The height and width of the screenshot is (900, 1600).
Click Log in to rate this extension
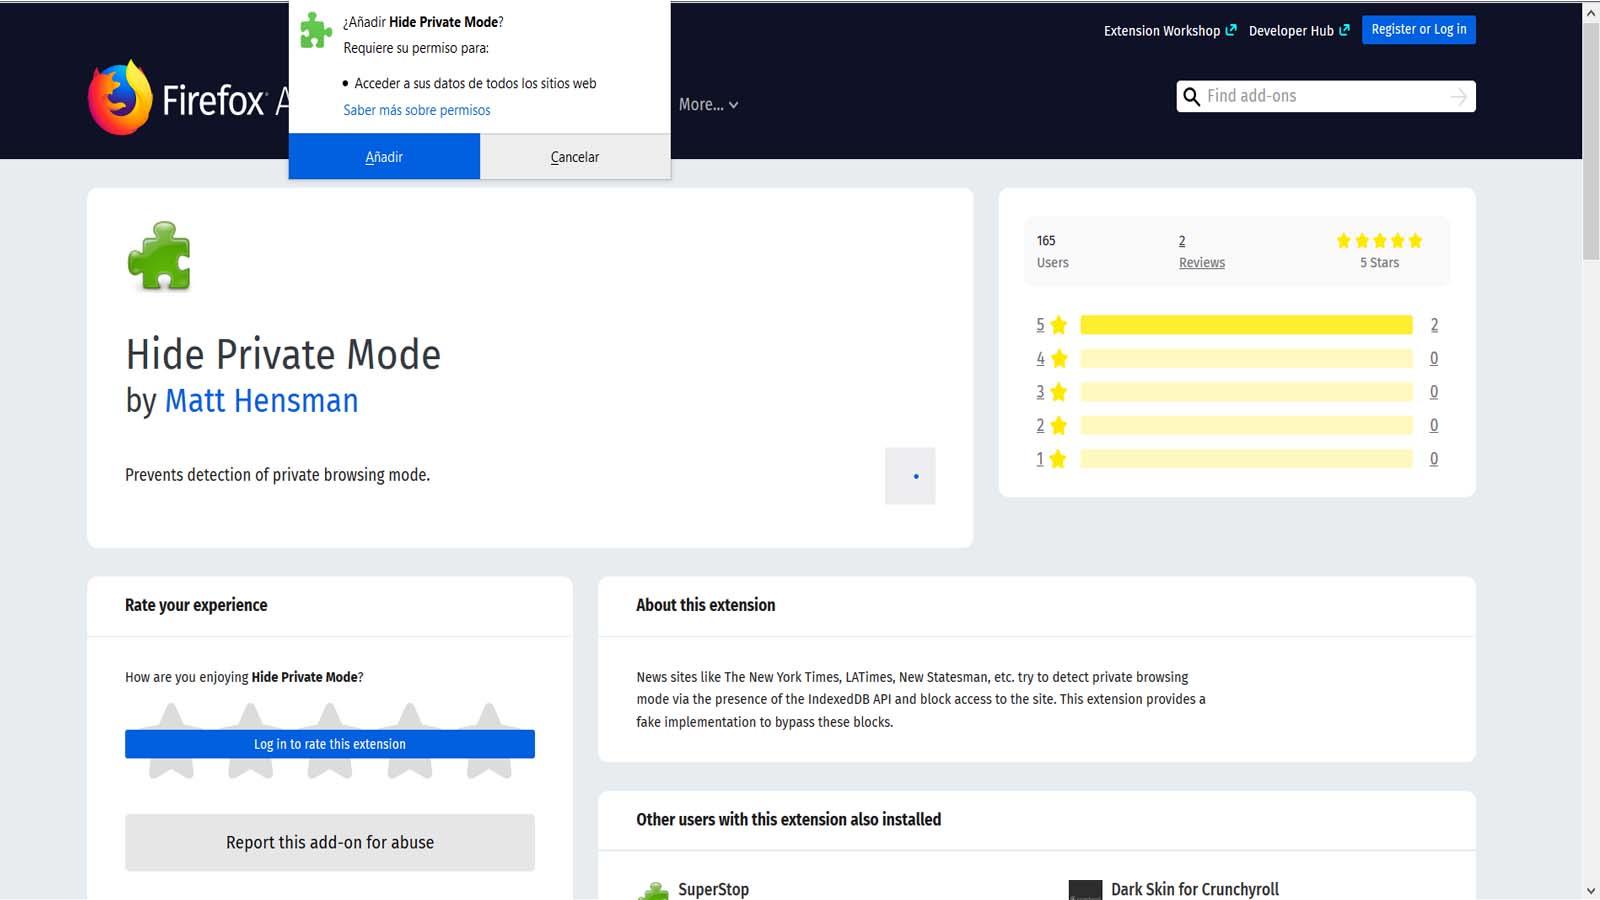coord(330,744)
